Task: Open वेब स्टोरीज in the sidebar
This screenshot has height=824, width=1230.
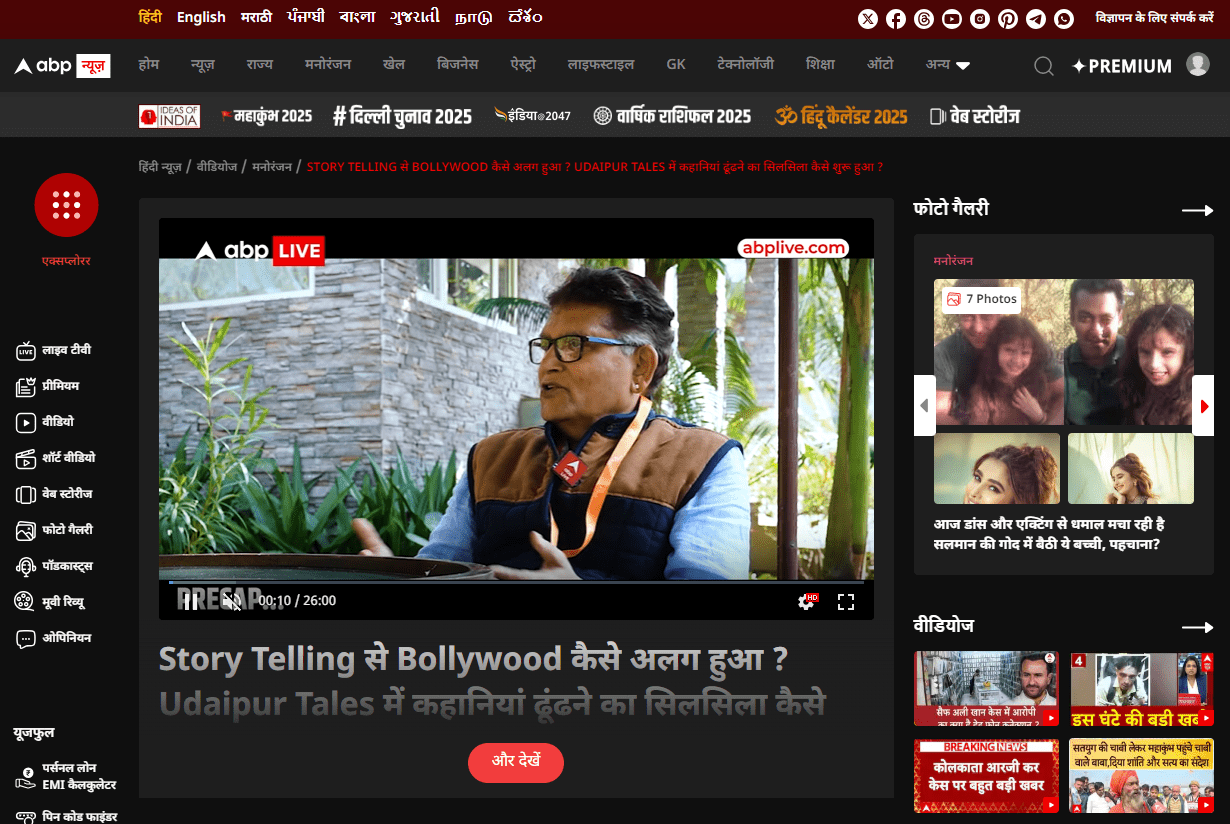Action: click(54, 495)
